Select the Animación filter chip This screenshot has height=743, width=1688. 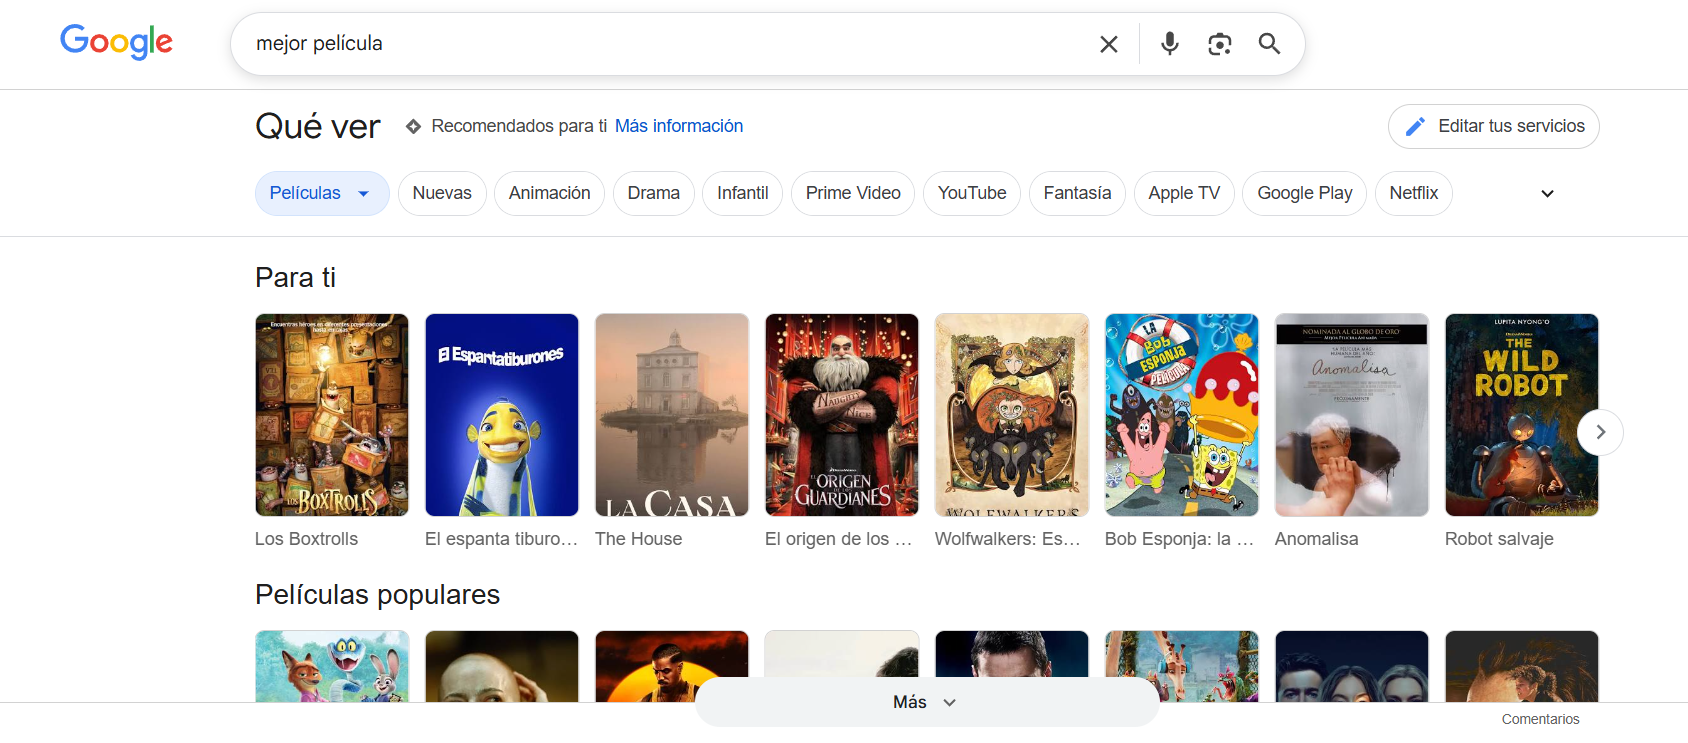pos(549,193)
